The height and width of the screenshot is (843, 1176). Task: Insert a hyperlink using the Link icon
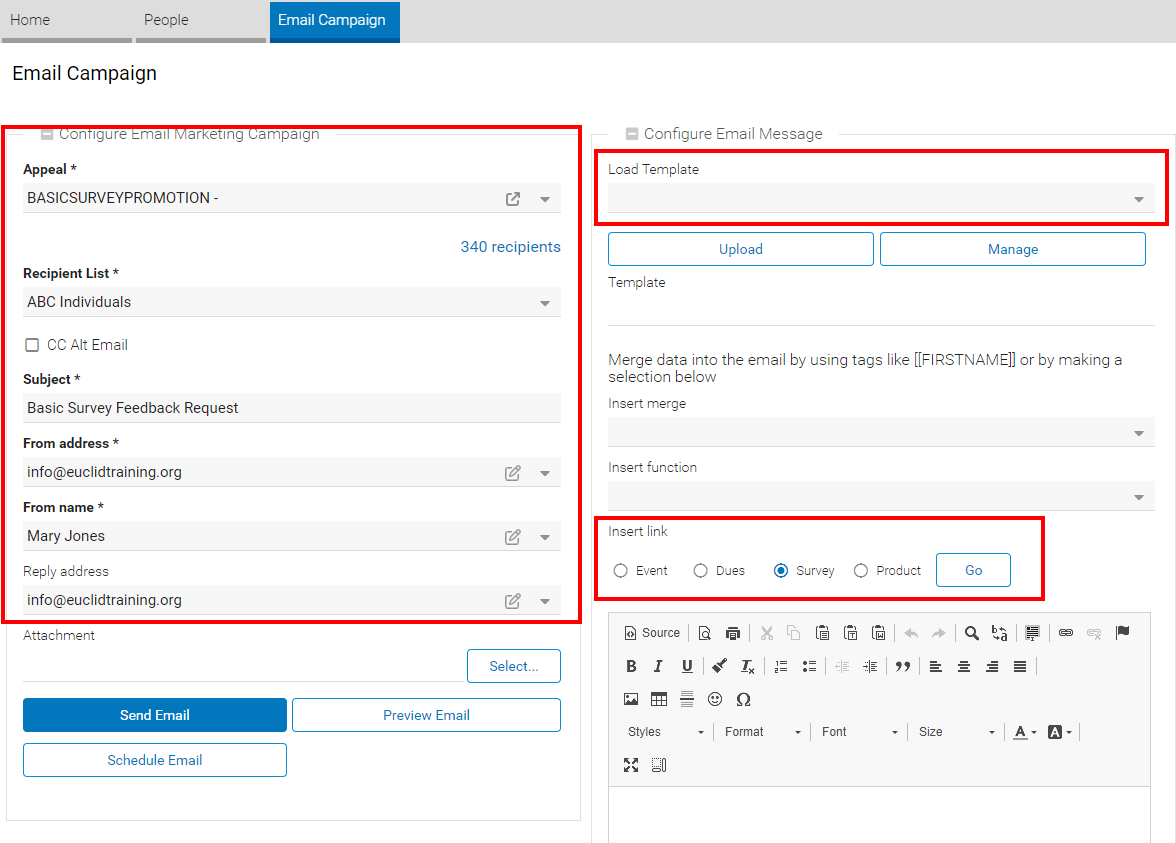(1066, 633)
